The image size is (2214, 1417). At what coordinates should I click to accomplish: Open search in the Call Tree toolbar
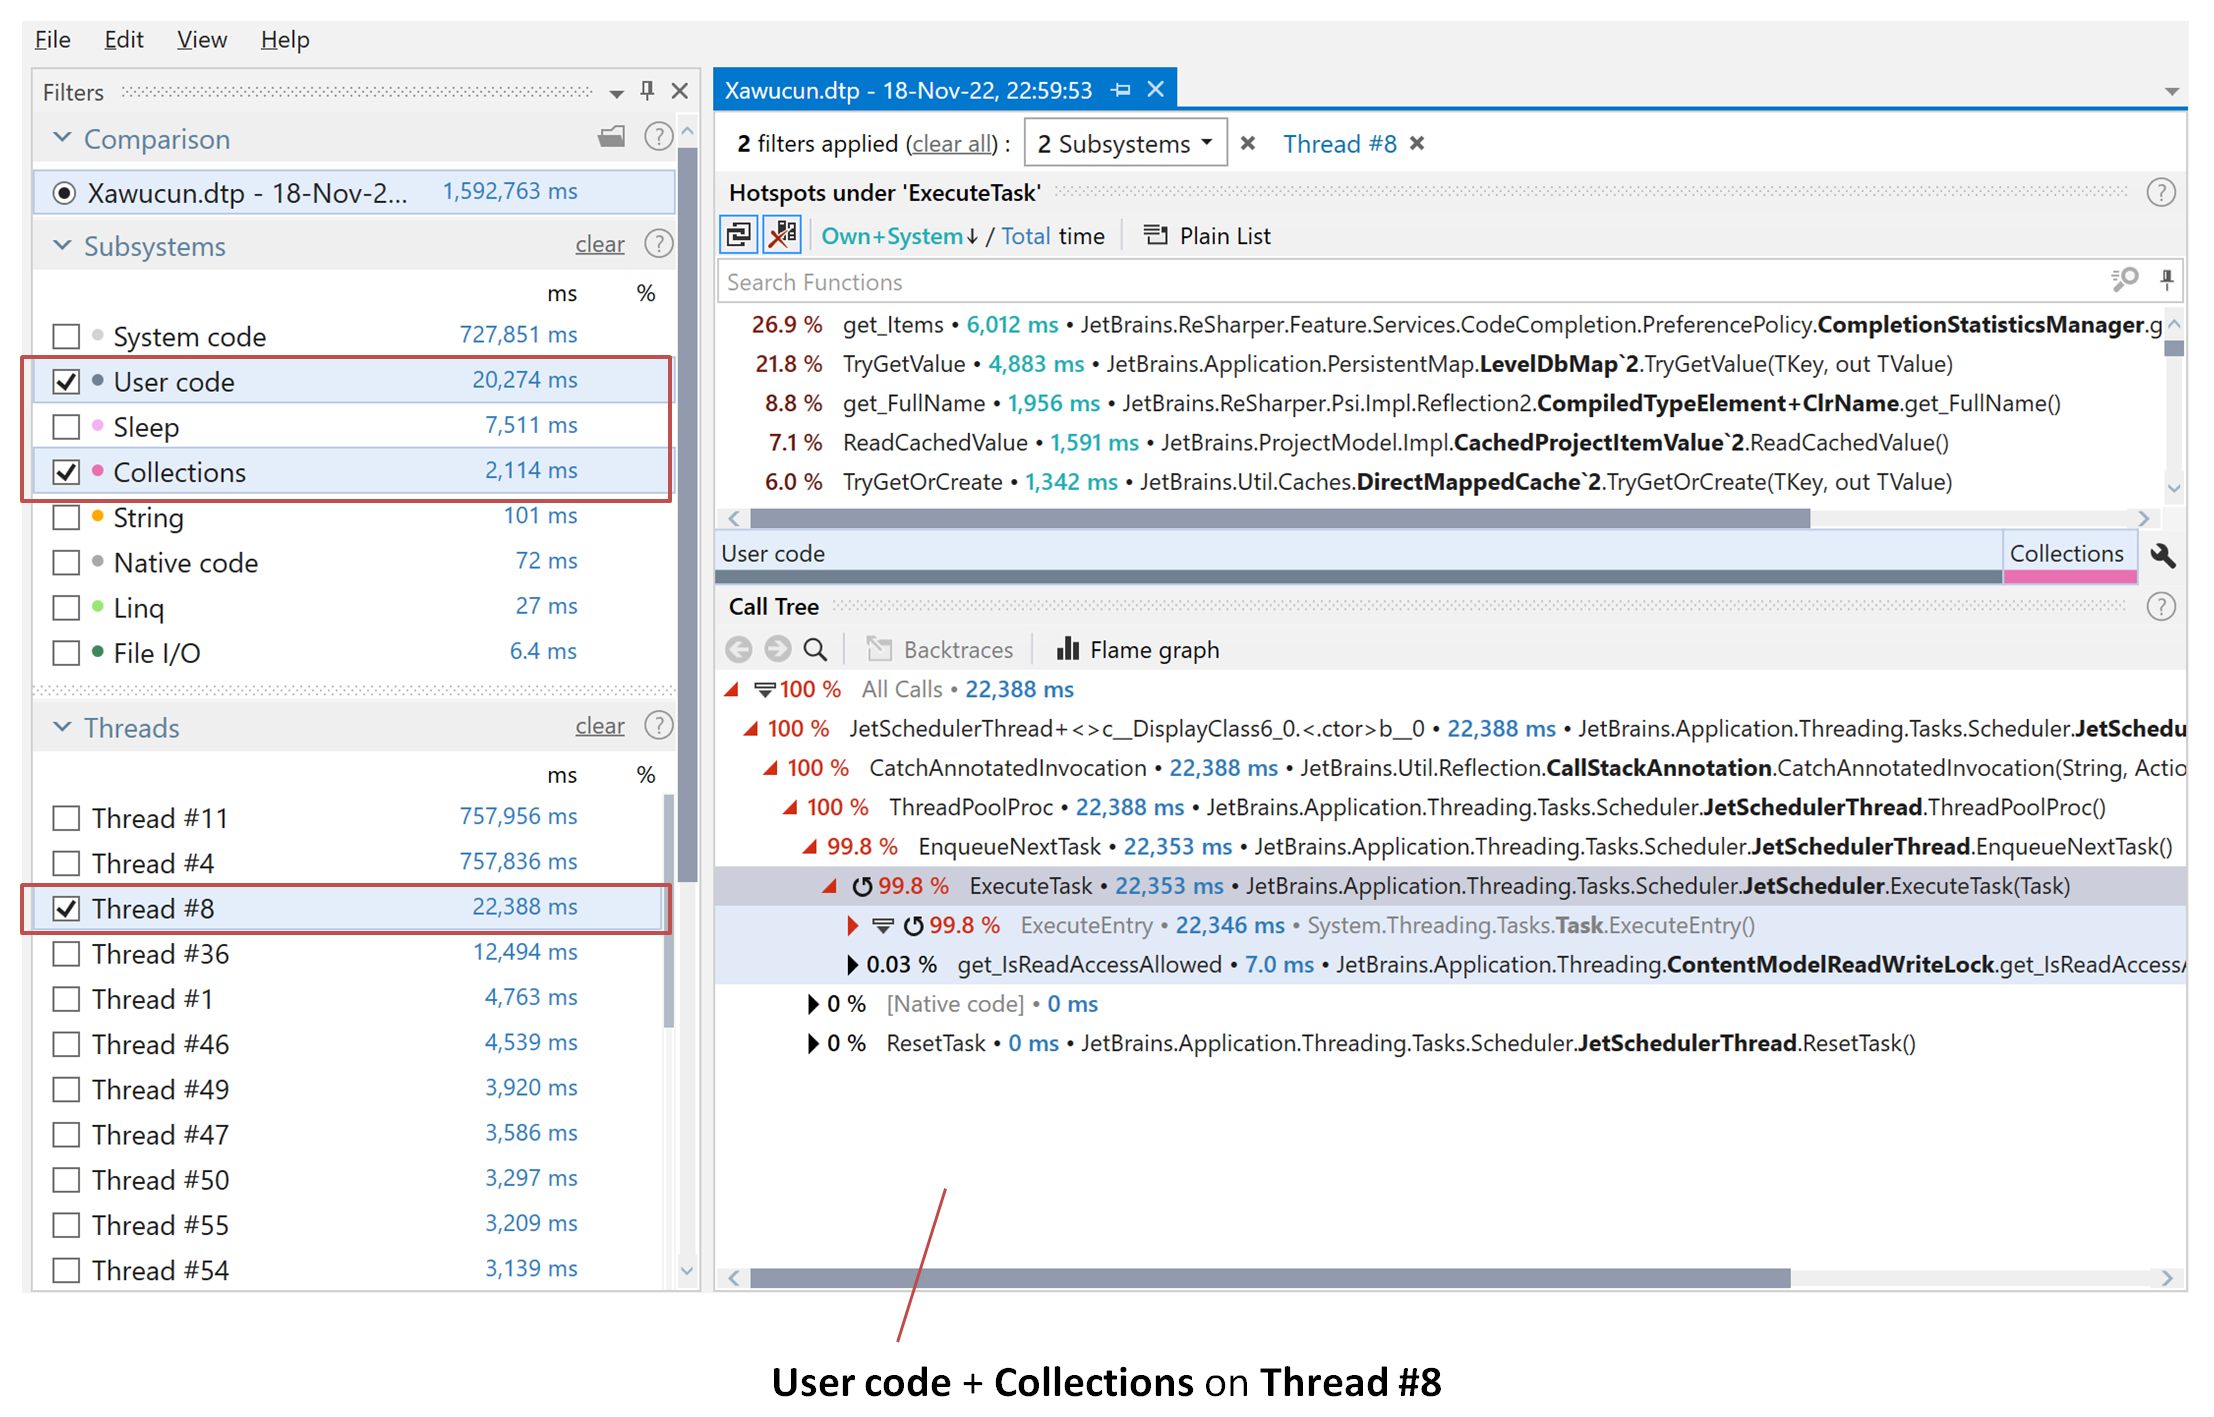pos(815,649)
